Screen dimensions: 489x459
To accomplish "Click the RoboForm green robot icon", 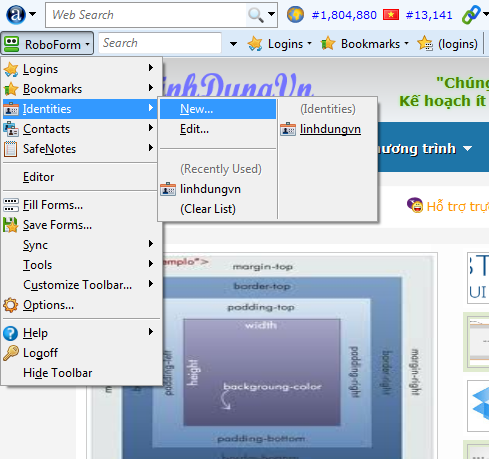I will (11, 44).
